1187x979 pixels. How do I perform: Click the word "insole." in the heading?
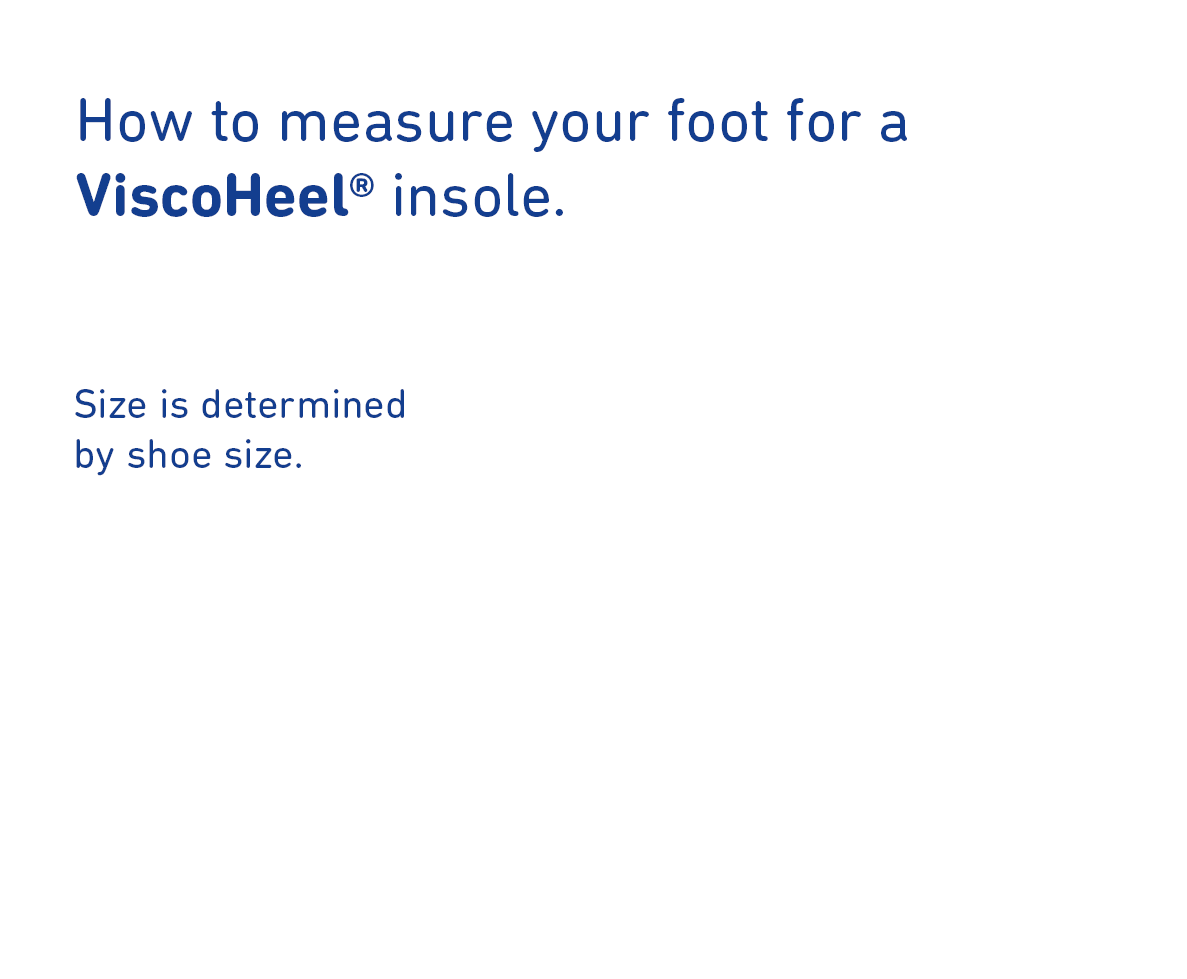pos(479,196)
